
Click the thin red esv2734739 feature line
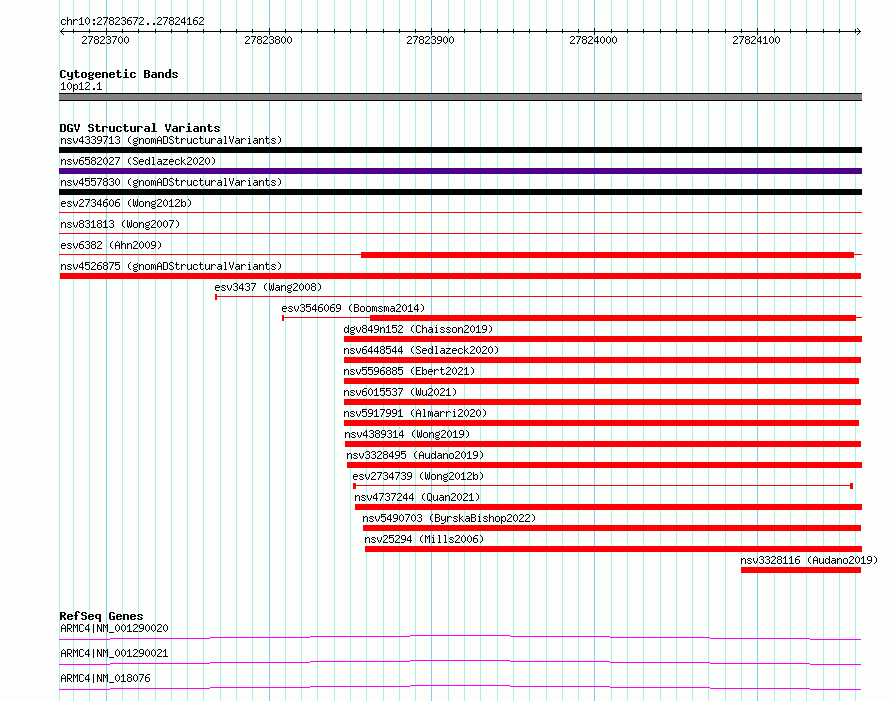[603, 486]
